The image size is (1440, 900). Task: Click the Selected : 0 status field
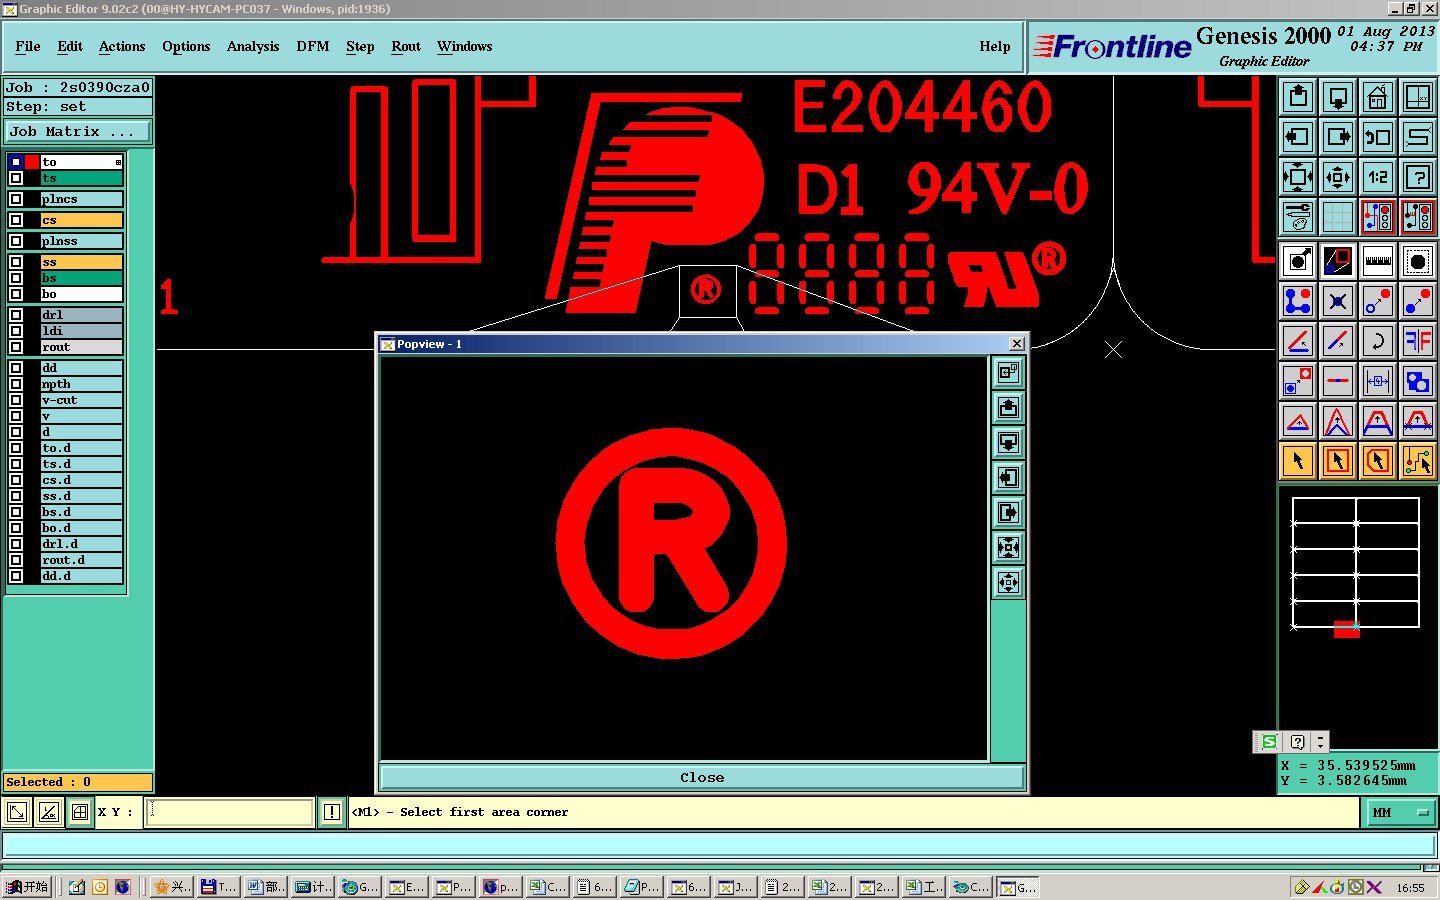[78, 782]
